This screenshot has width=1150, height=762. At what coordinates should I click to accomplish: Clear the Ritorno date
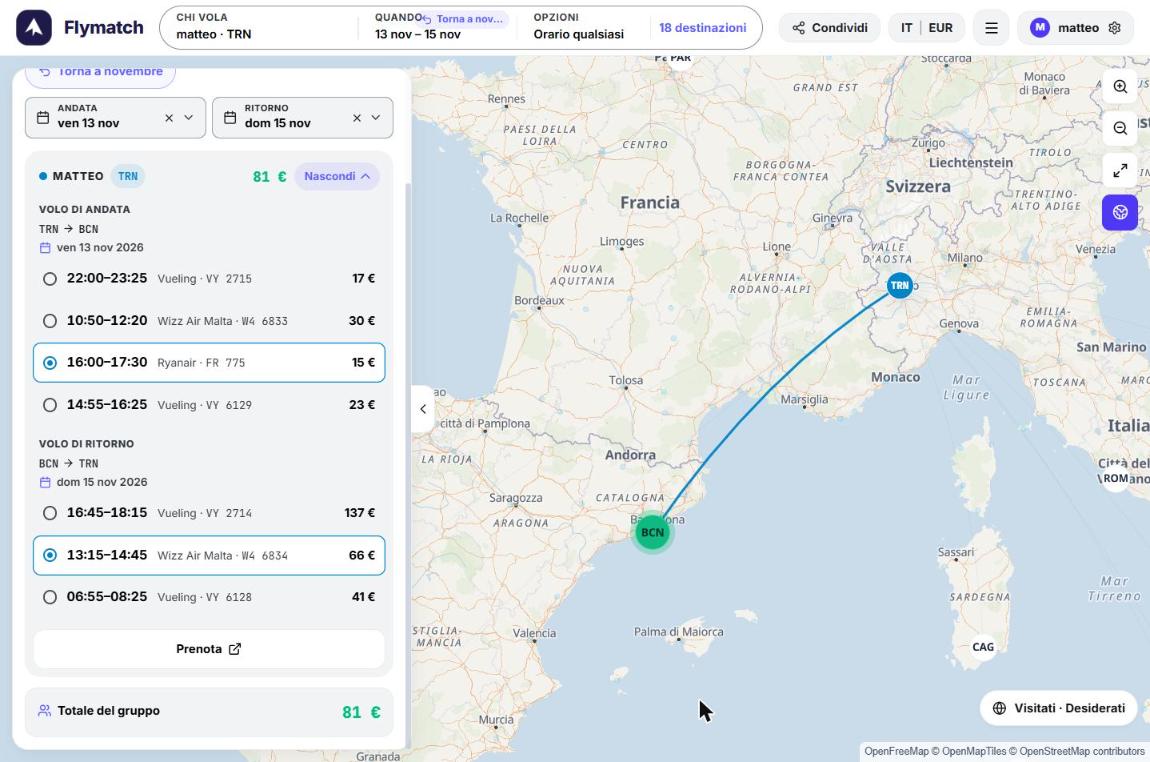coord(356,117)
